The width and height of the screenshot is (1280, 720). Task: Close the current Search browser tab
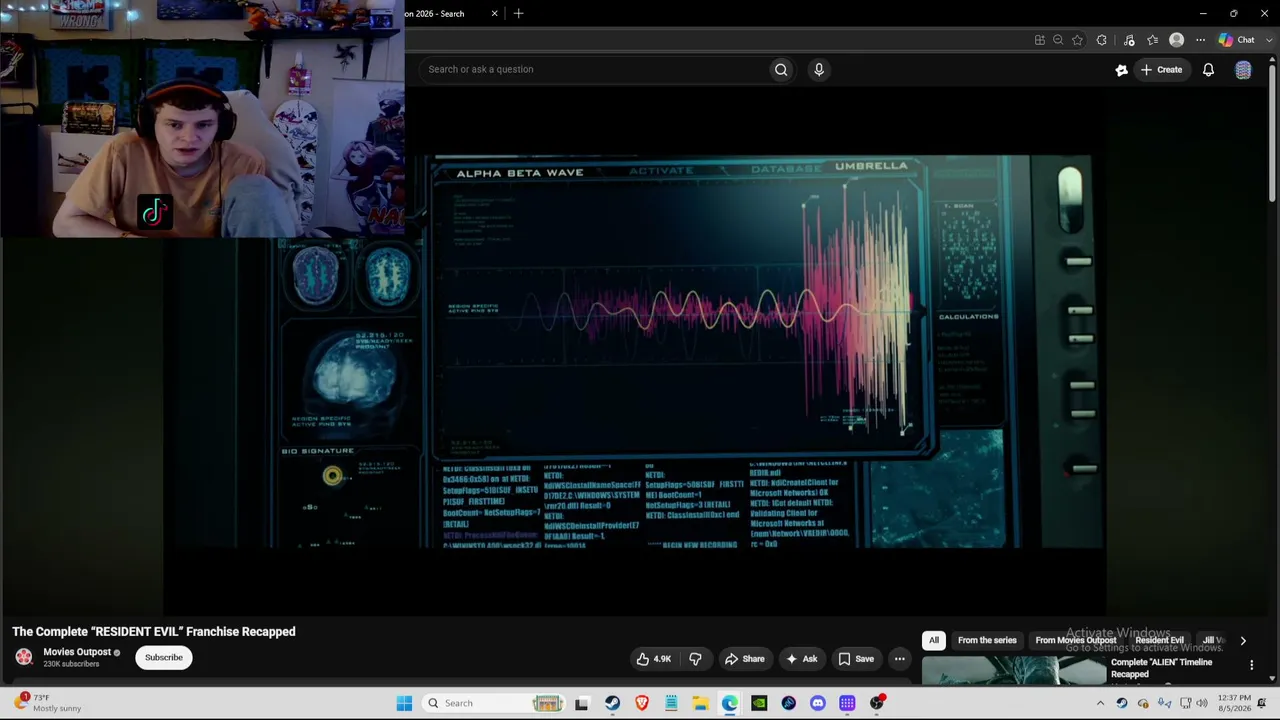(494, 13)
